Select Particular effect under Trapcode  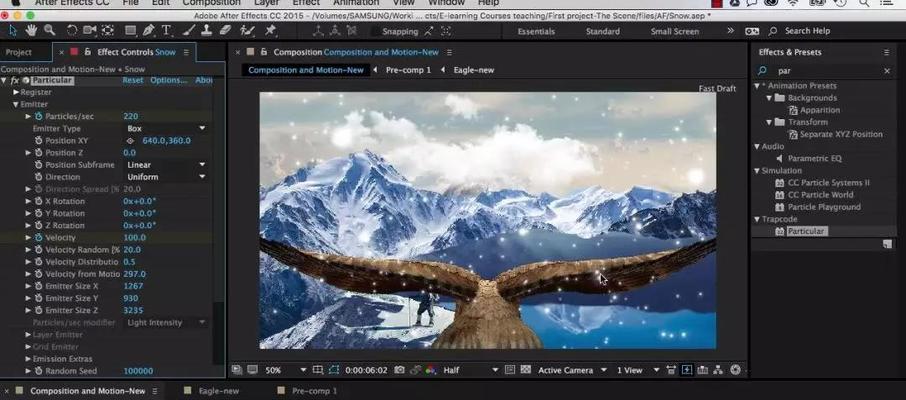tap(807, 231)
